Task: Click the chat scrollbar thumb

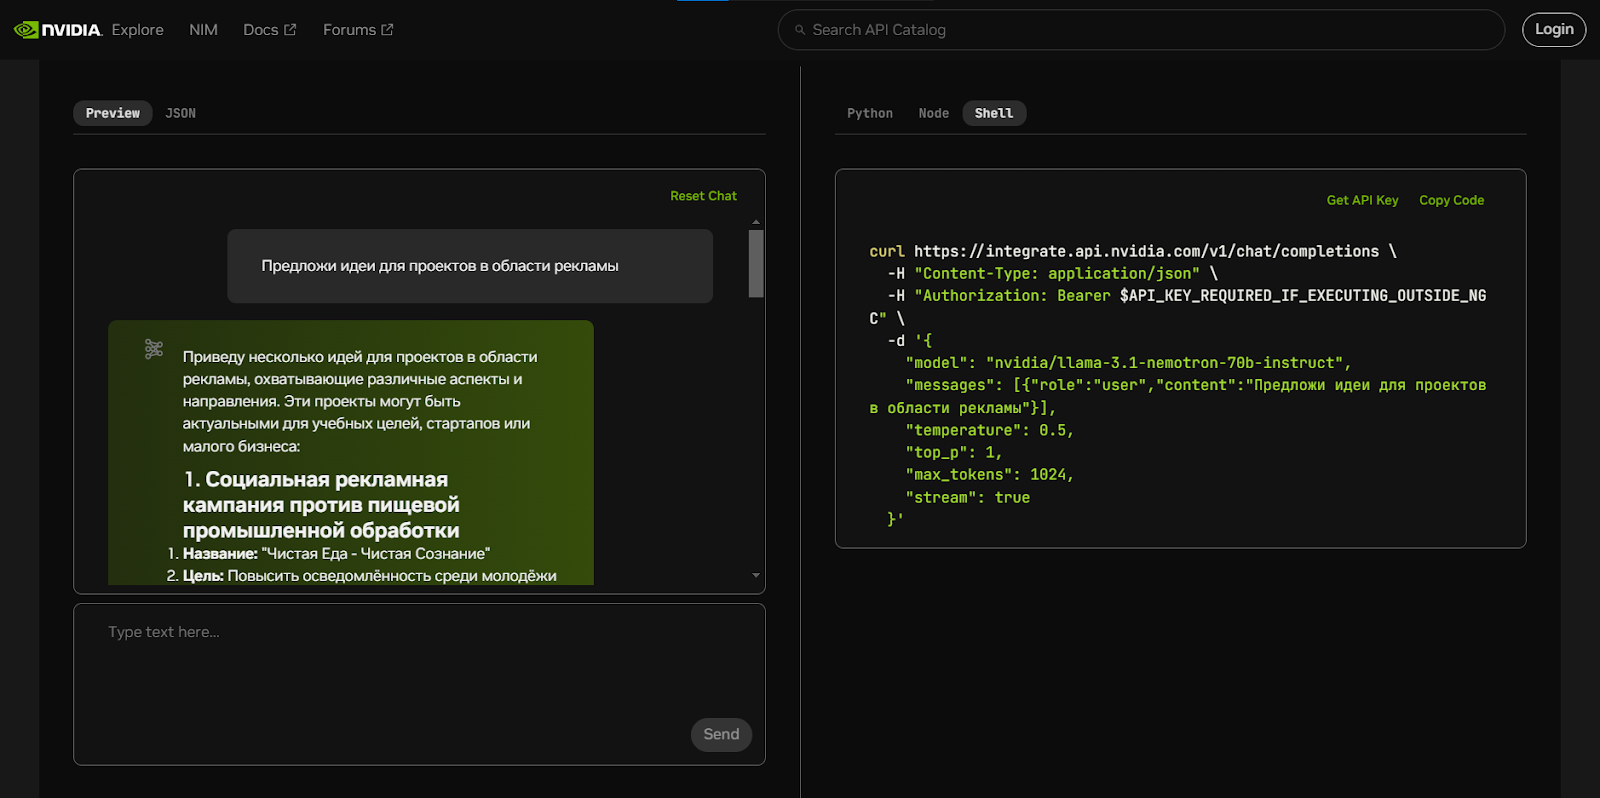Action: [756, 263]
